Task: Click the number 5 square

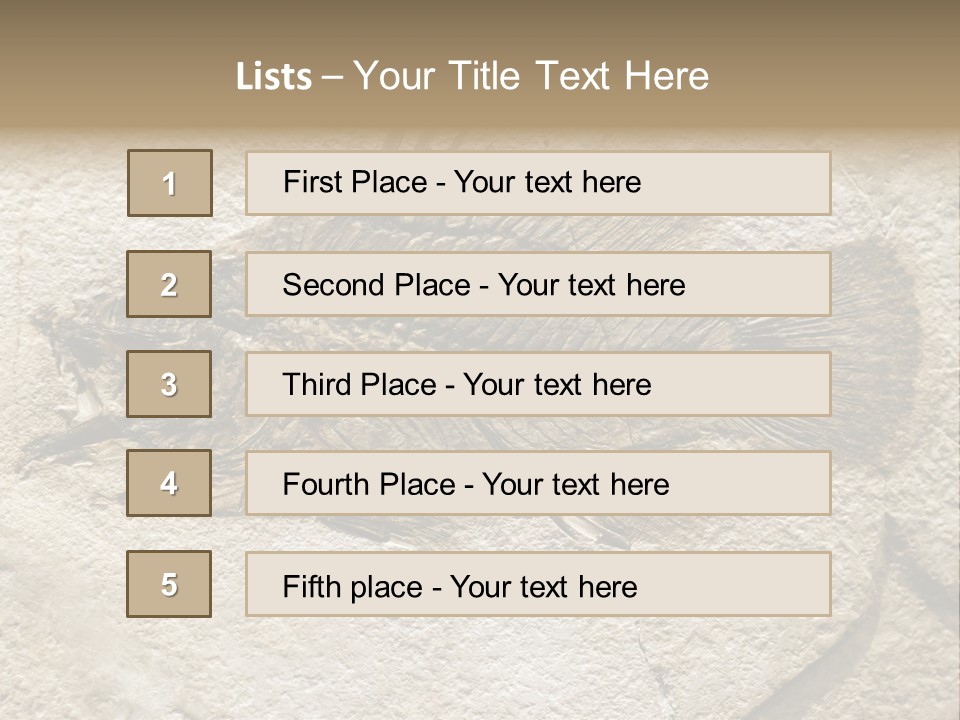Action: coord(169,584)
